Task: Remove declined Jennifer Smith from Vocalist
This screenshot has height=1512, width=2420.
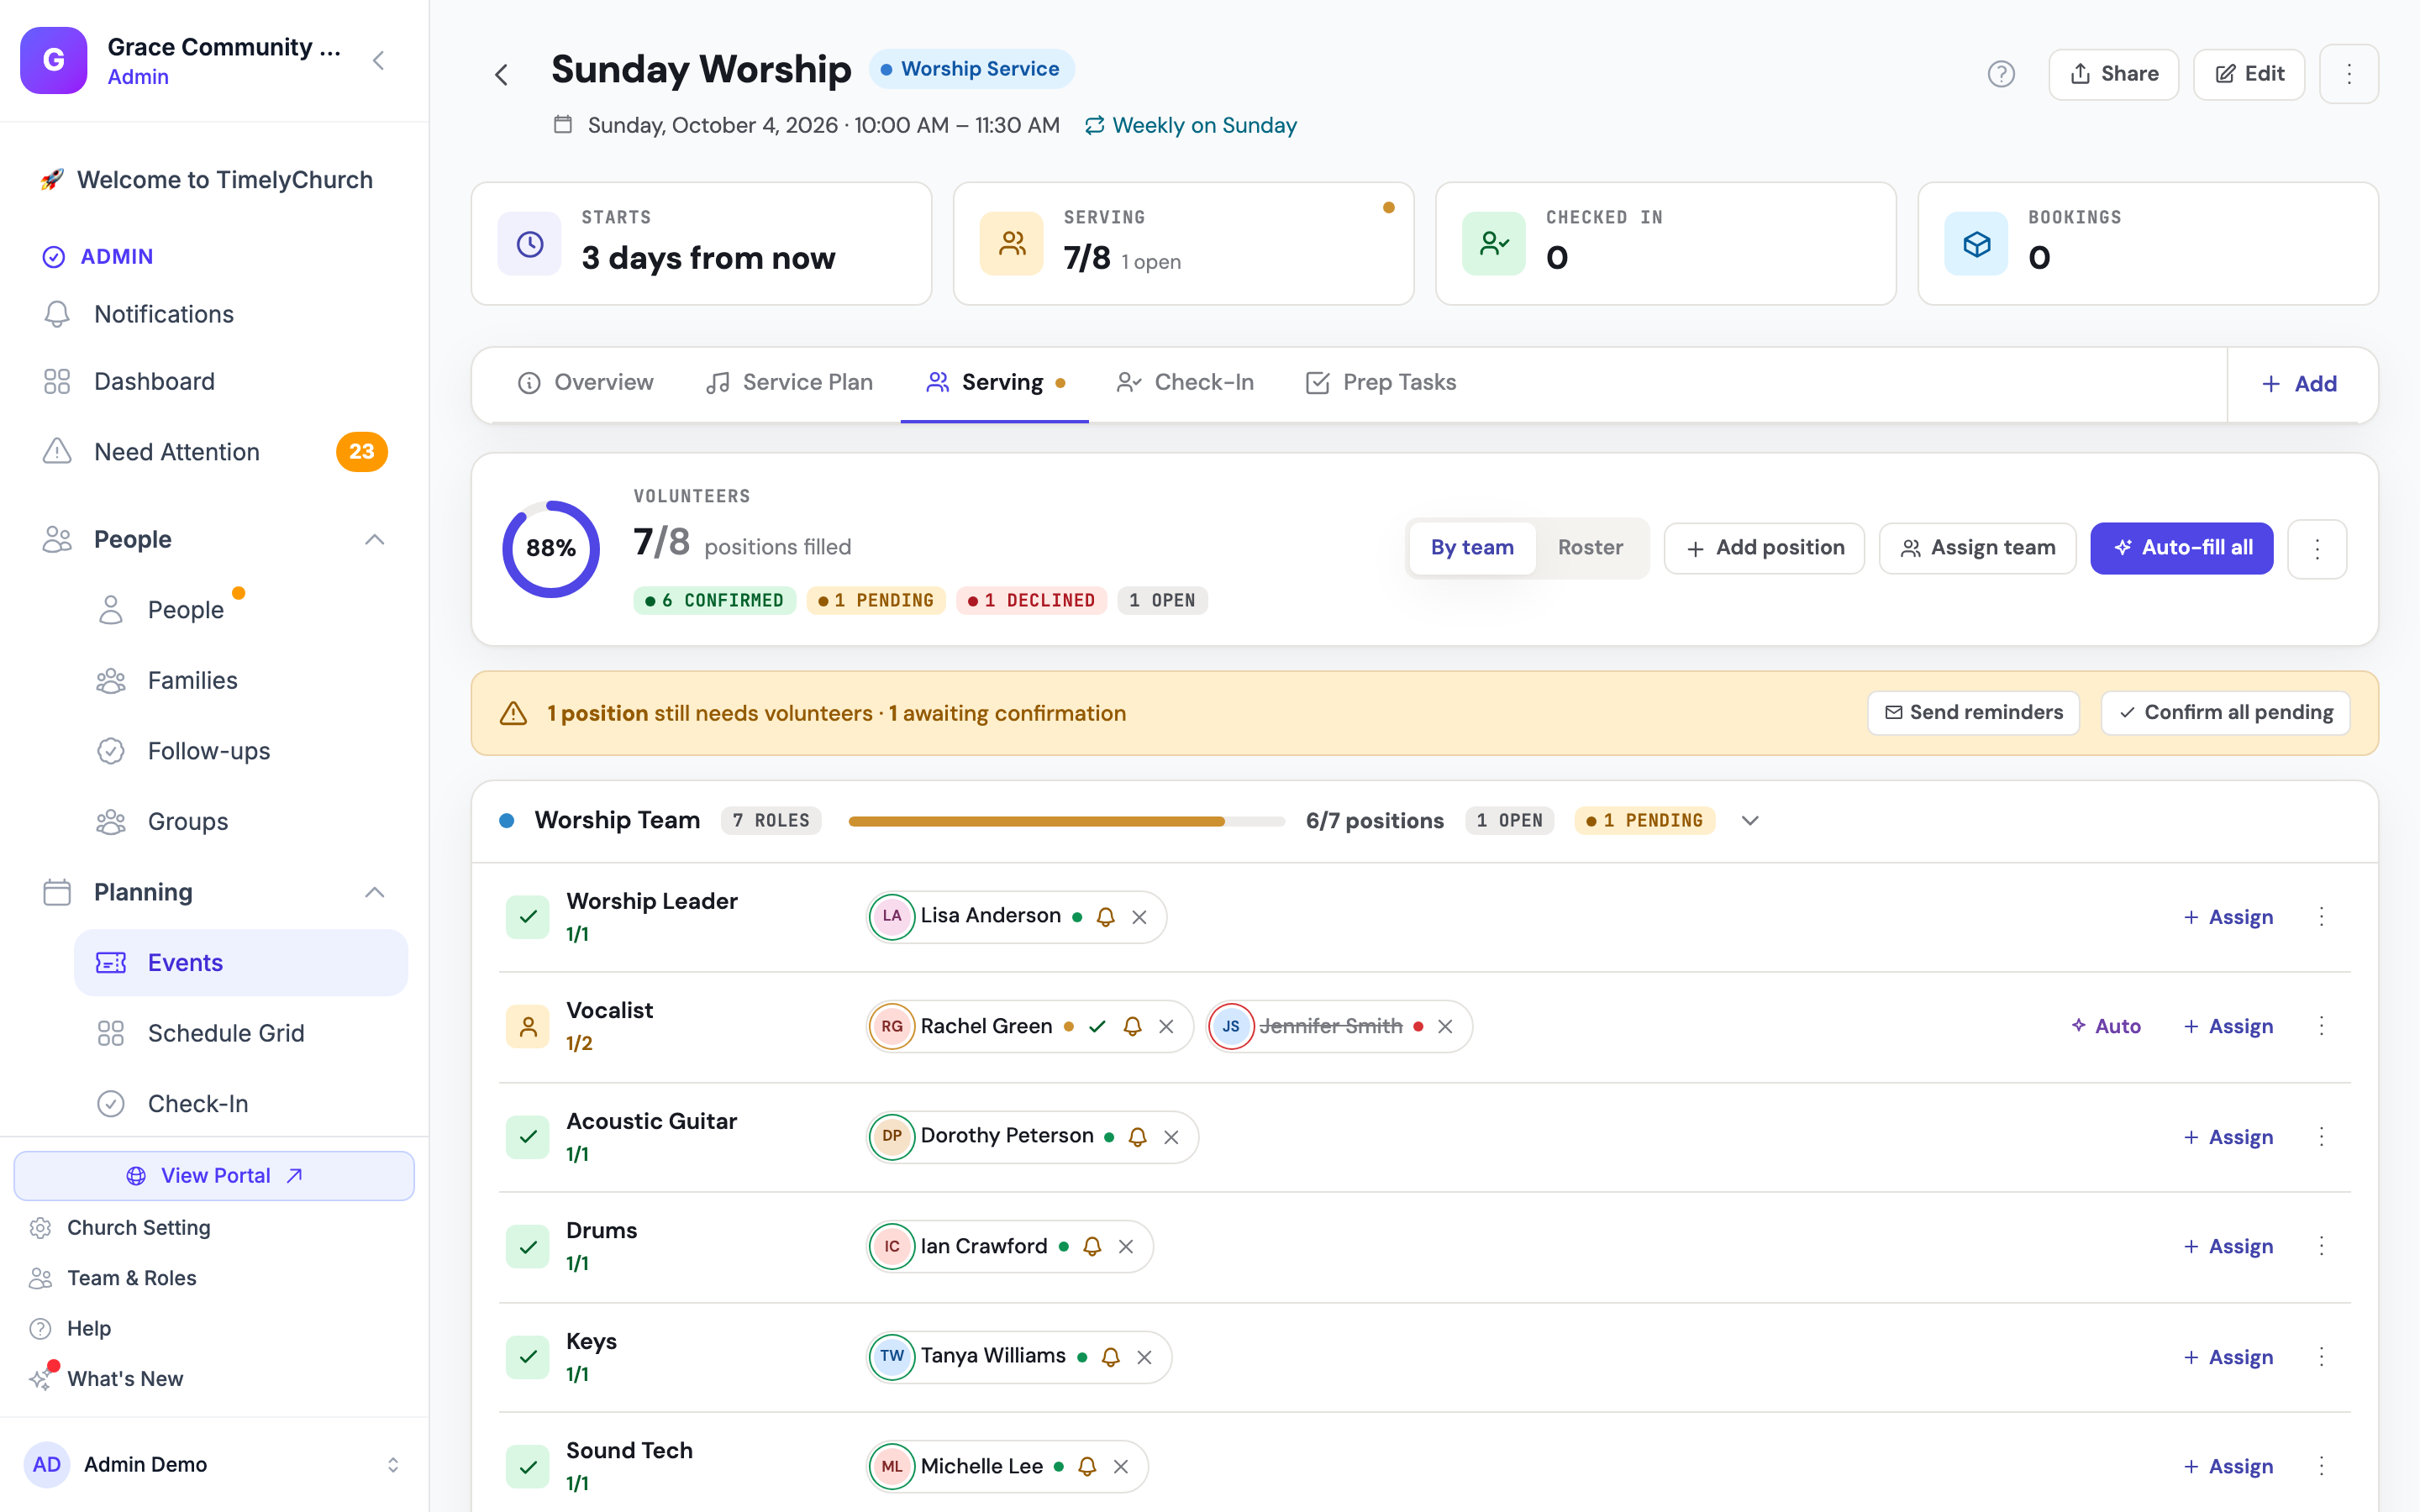Action: coord(1445,1026)
